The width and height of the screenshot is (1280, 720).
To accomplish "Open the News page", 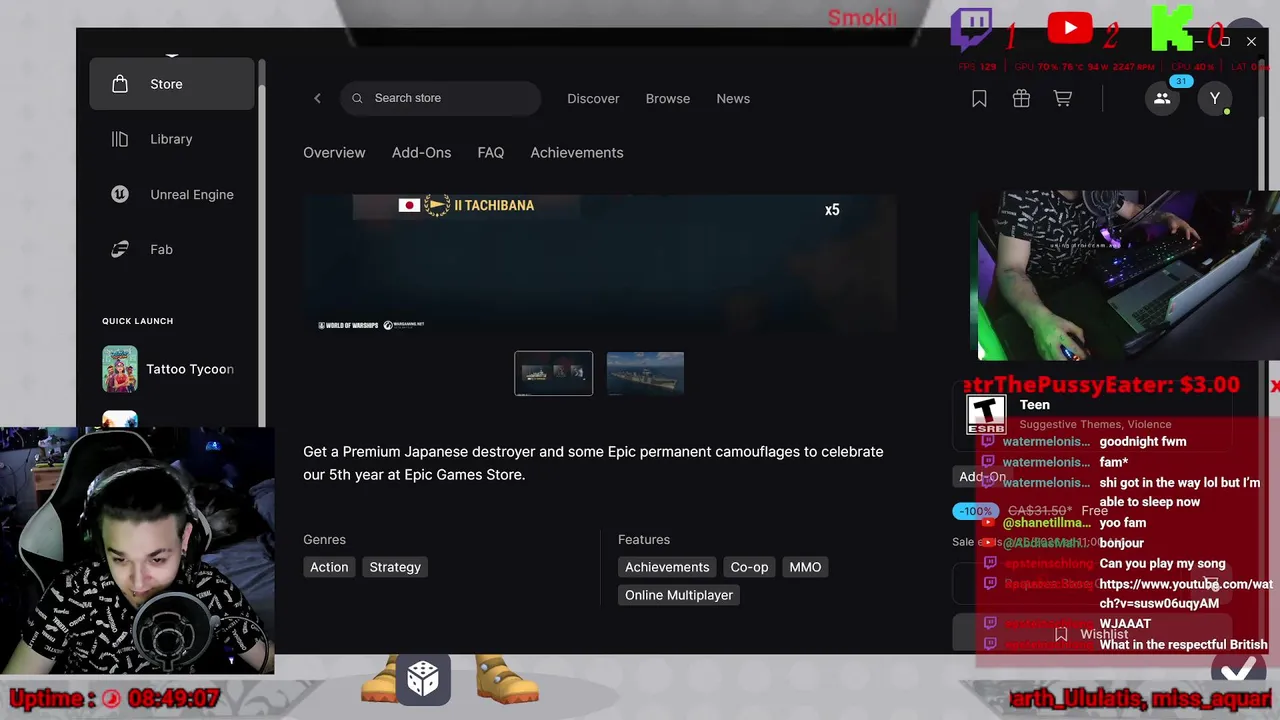I will point(733,98).
